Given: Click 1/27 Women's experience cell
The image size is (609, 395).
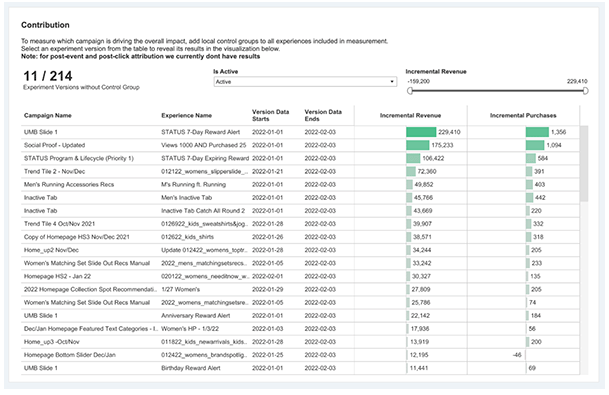Looking at the screenshot, I should [180, 289].
